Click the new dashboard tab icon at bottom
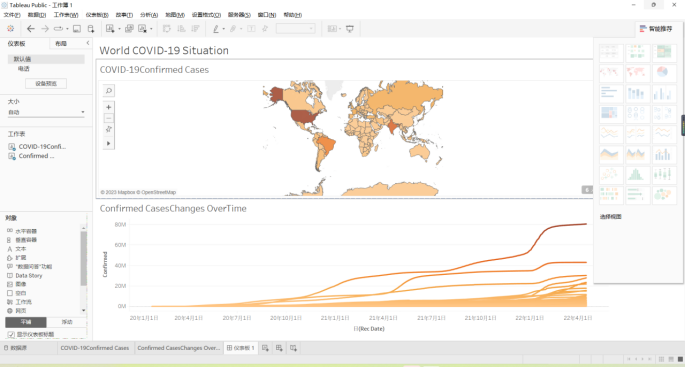The width and height of the screenshot is (686, 368). tap(279, 348)
